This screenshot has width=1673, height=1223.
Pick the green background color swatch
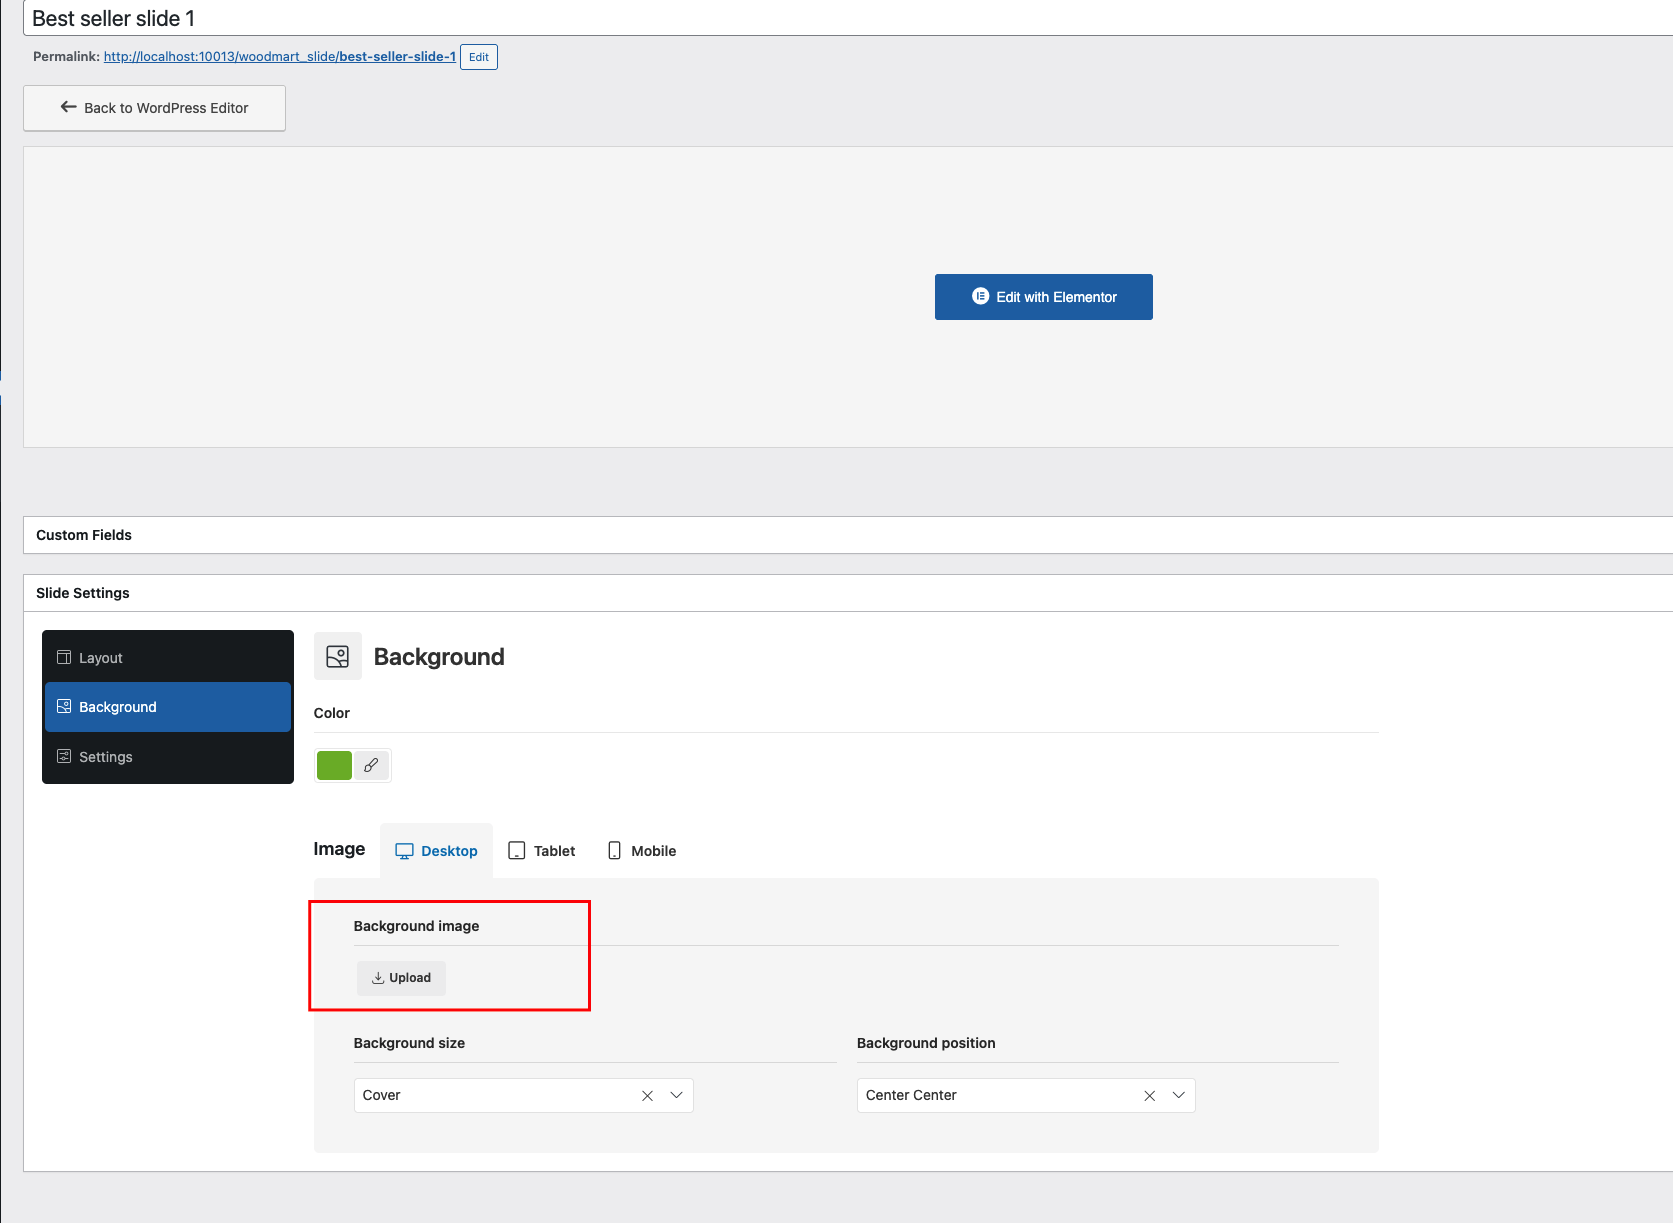pyautogui.click(x=334, y=765)
